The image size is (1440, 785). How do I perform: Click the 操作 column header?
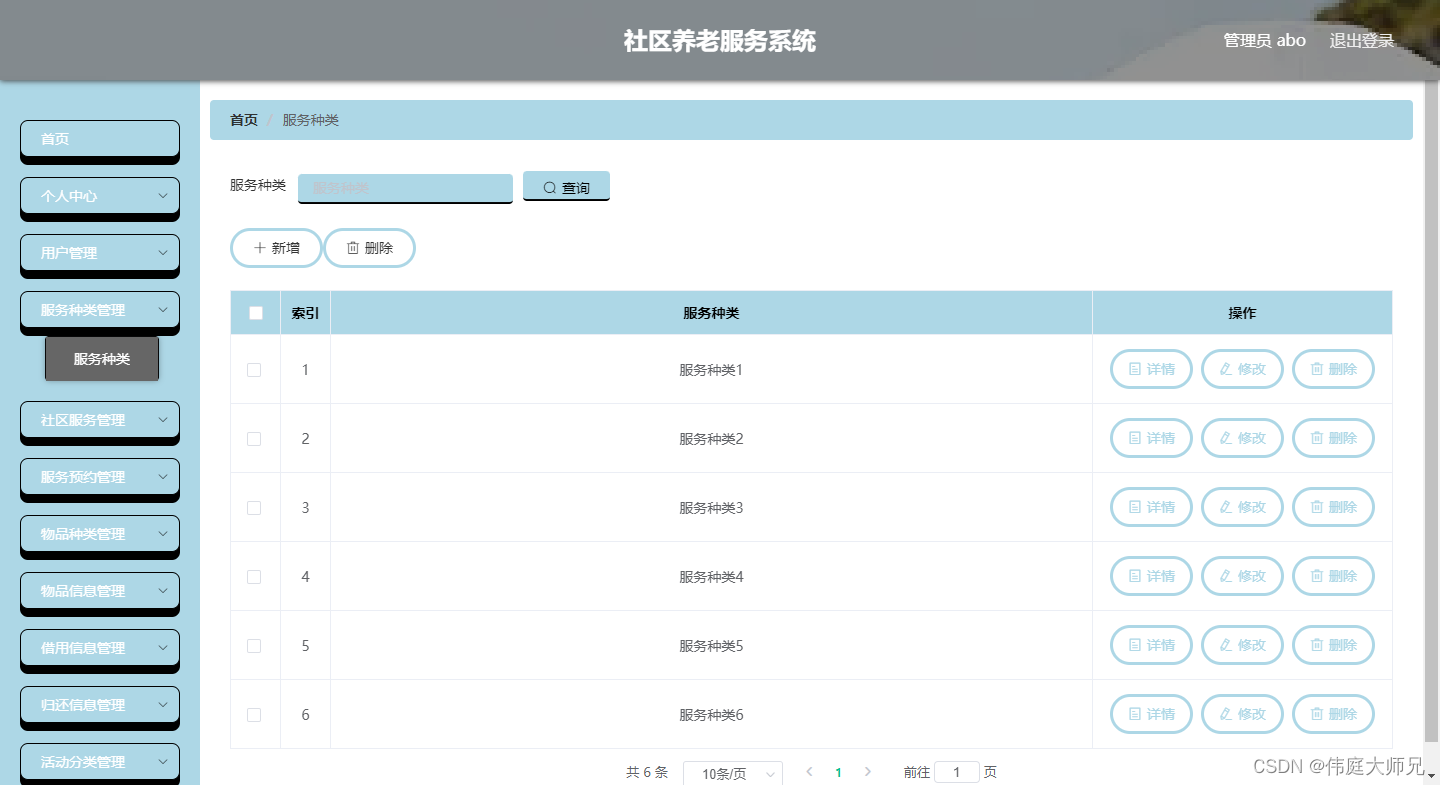1242,313
